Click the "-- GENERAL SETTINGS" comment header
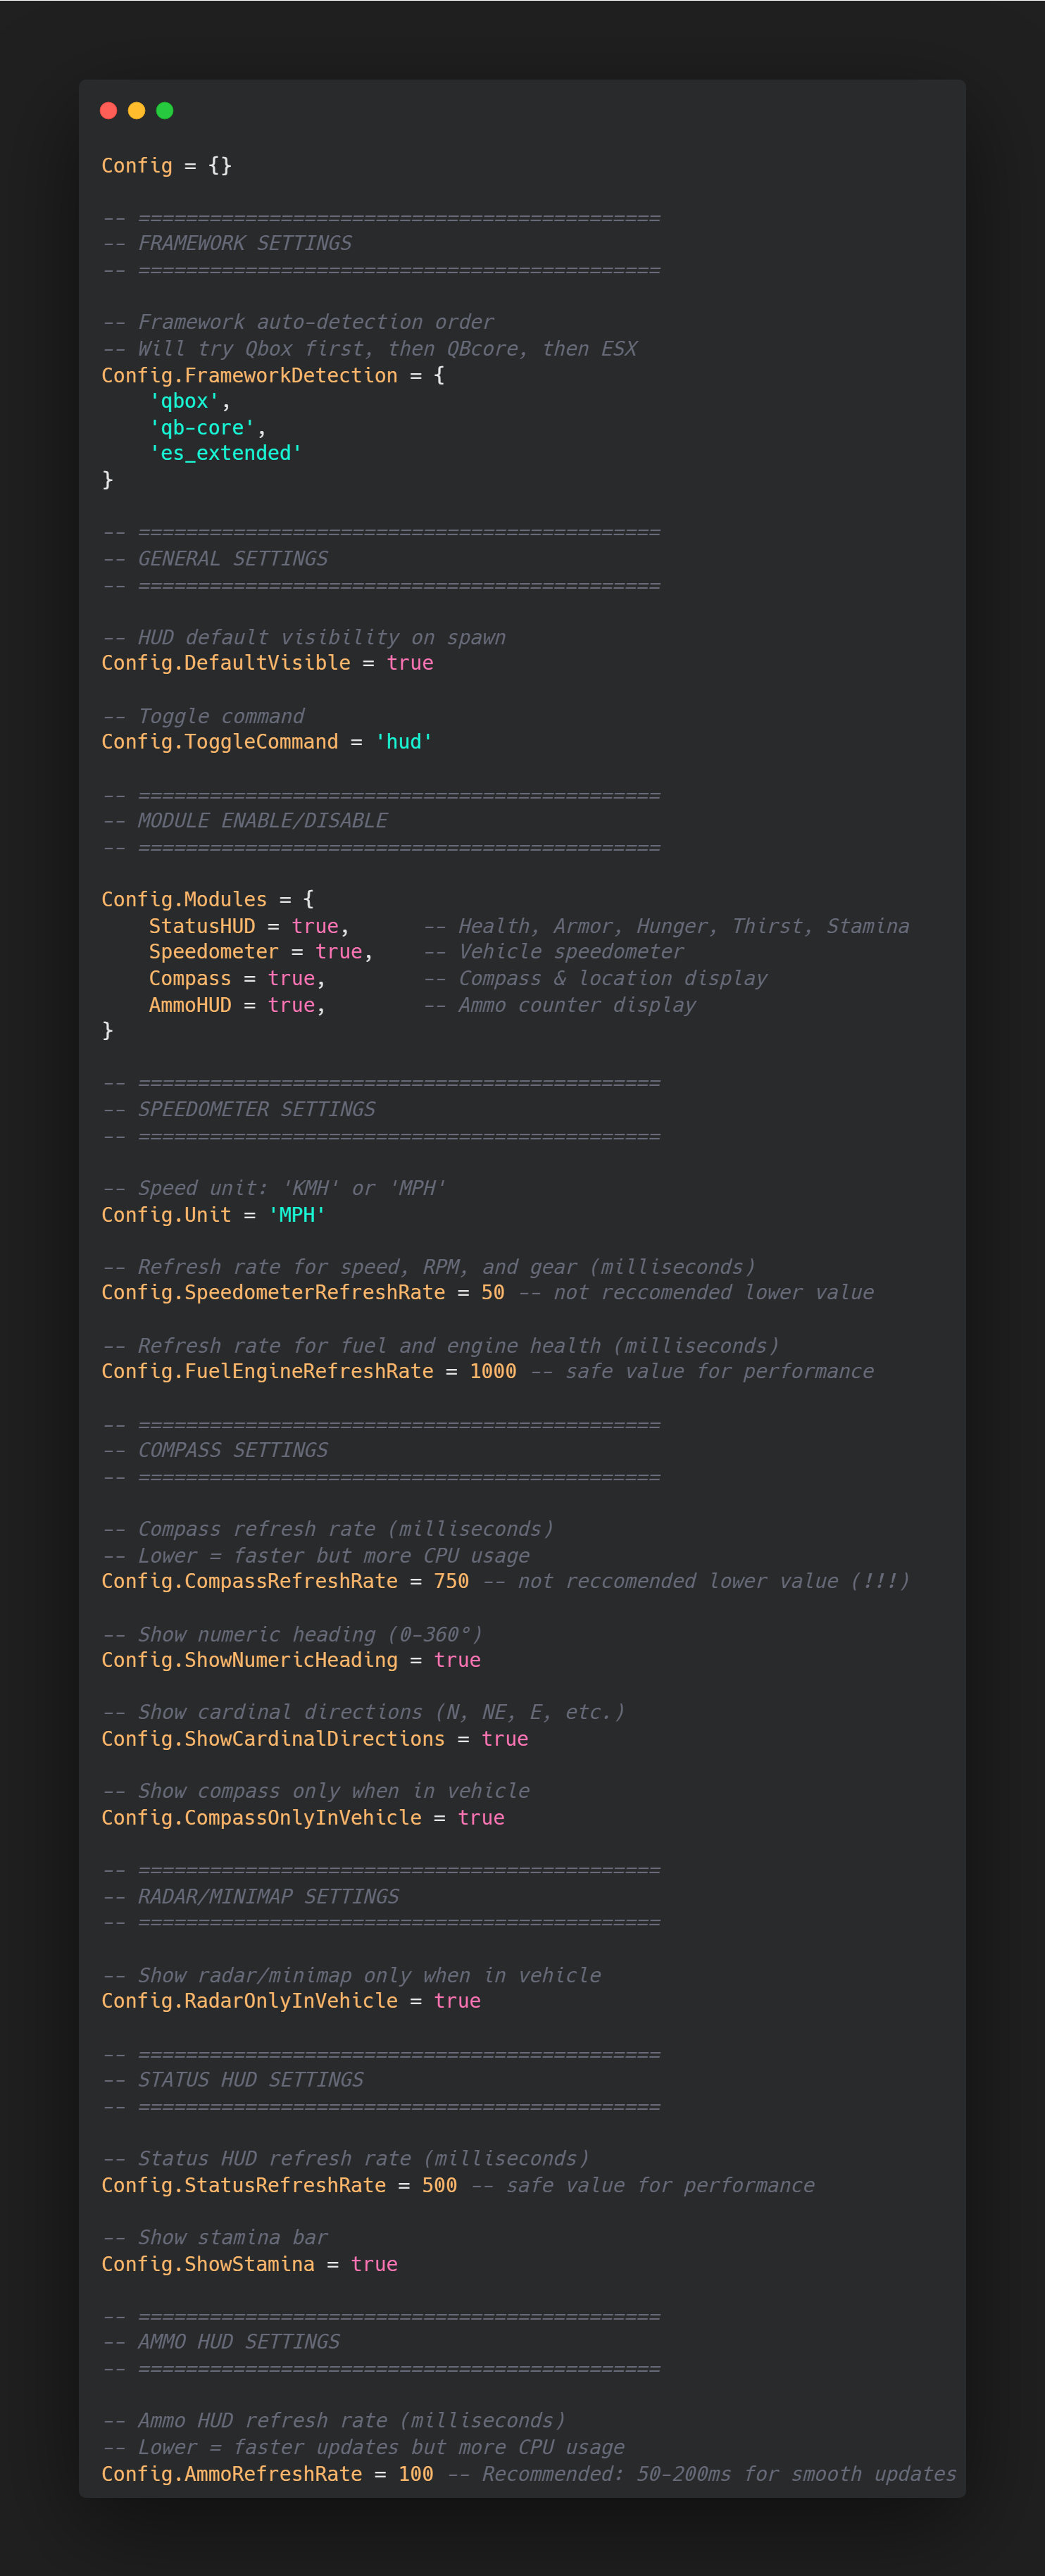The image size is (1045, 2576). [x=215, y=558]
